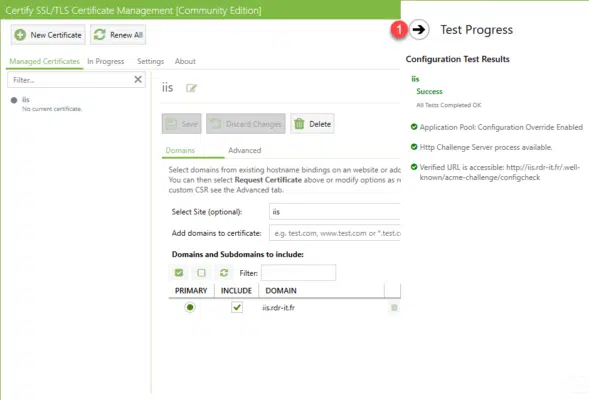589x400 pixels.
Task: Clear the filter with the X icon
Action: (138, 79)
